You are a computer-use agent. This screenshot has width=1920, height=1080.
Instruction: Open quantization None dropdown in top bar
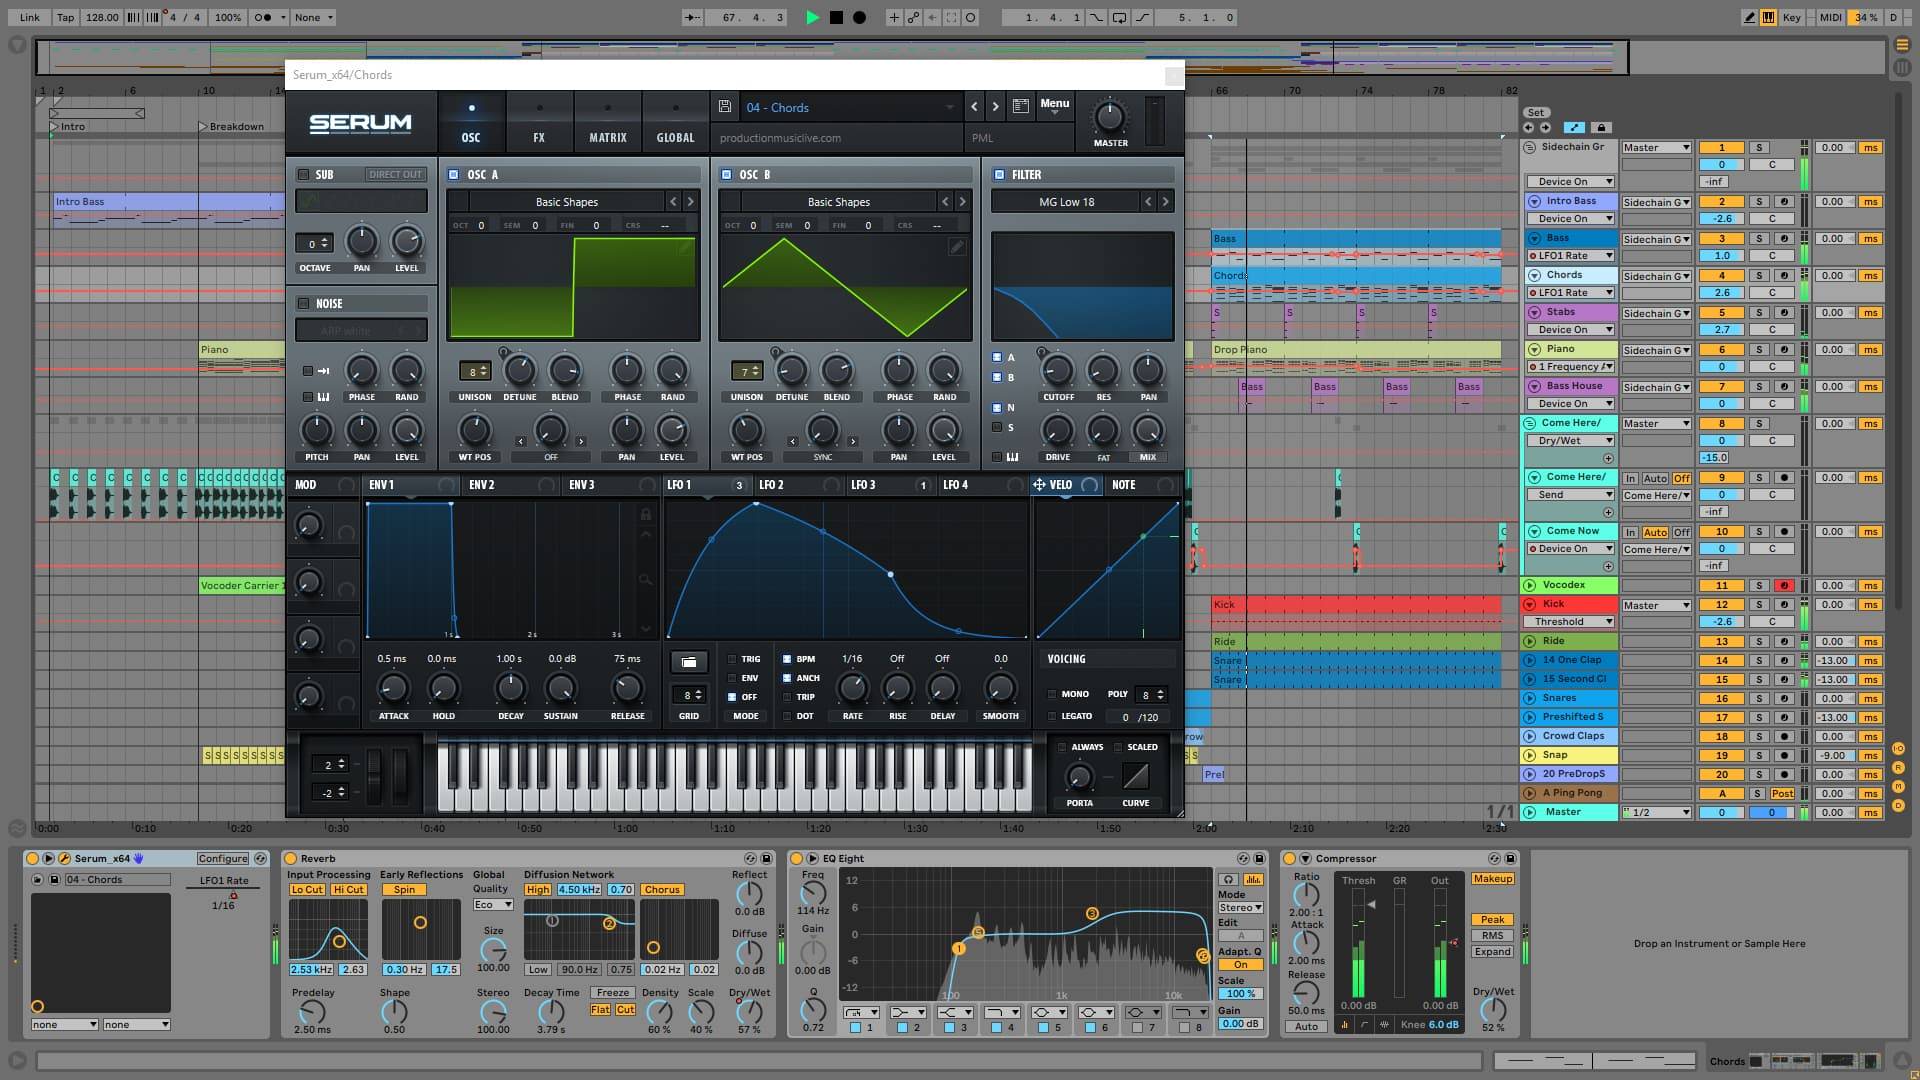tap(313, 17)
